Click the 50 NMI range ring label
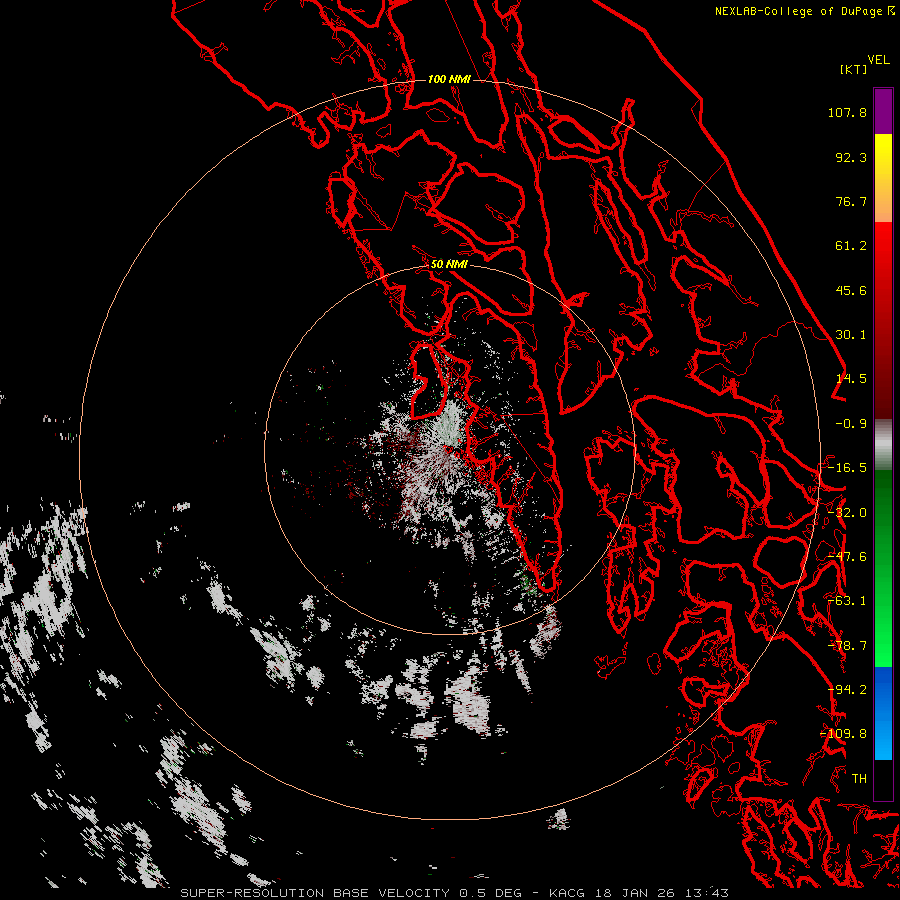900x900 pixels. pos(449,264)
